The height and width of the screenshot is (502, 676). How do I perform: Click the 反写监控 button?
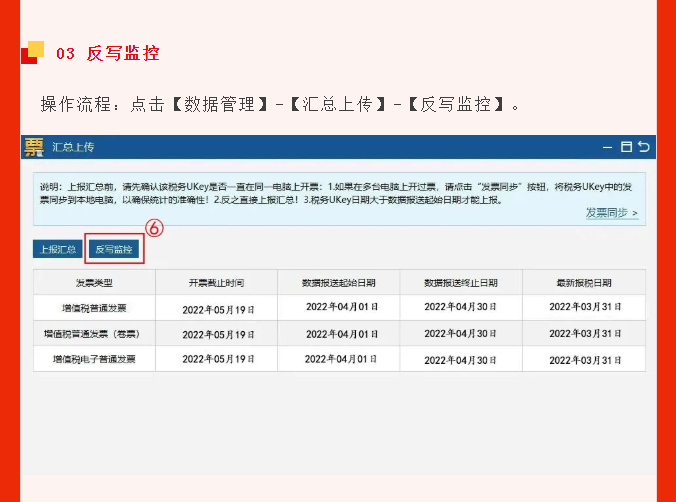[x=114, y=249]
